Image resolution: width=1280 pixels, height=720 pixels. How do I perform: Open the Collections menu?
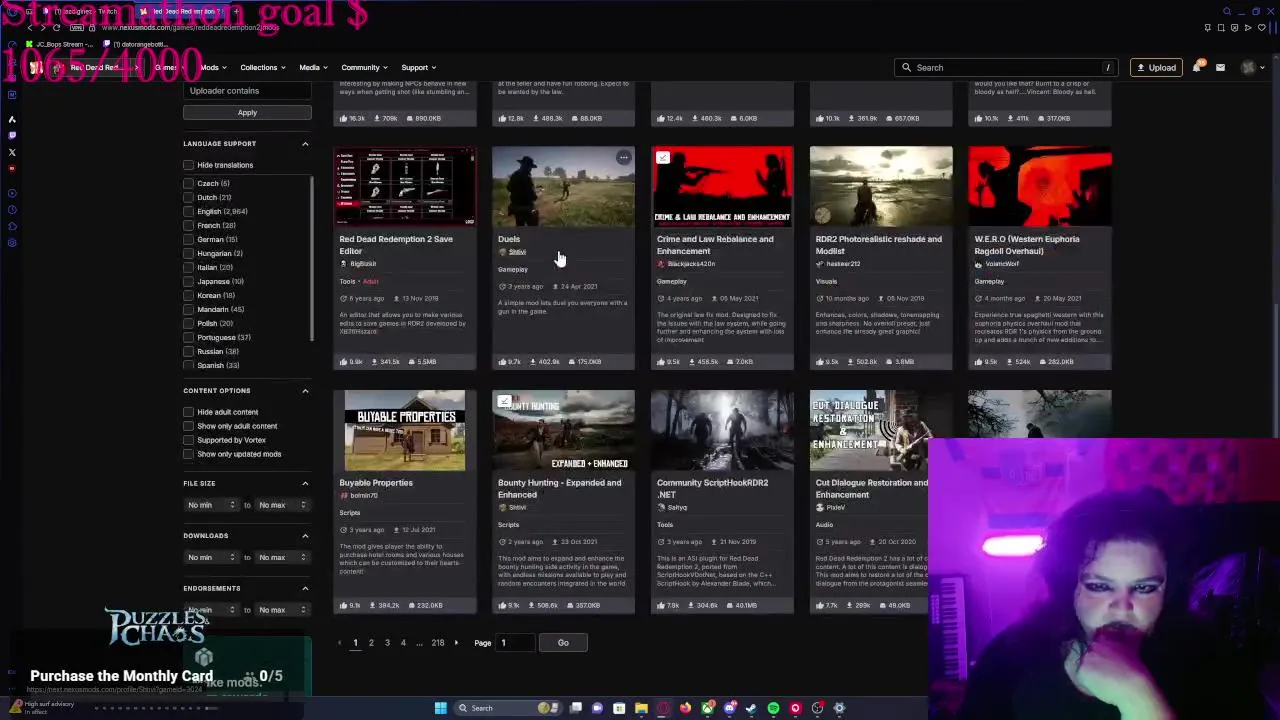tap(263, 67)
